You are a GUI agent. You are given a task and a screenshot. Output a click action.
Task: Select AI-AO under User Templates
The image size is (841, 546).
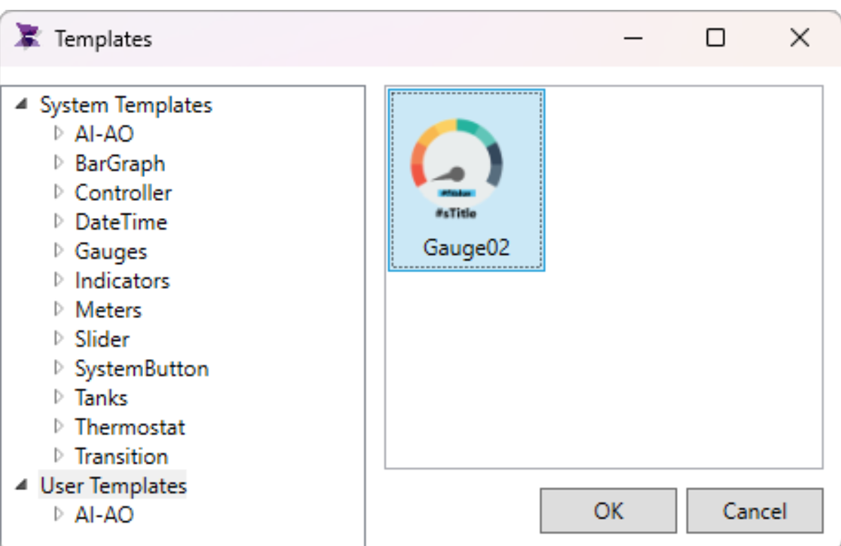point(104,515)
